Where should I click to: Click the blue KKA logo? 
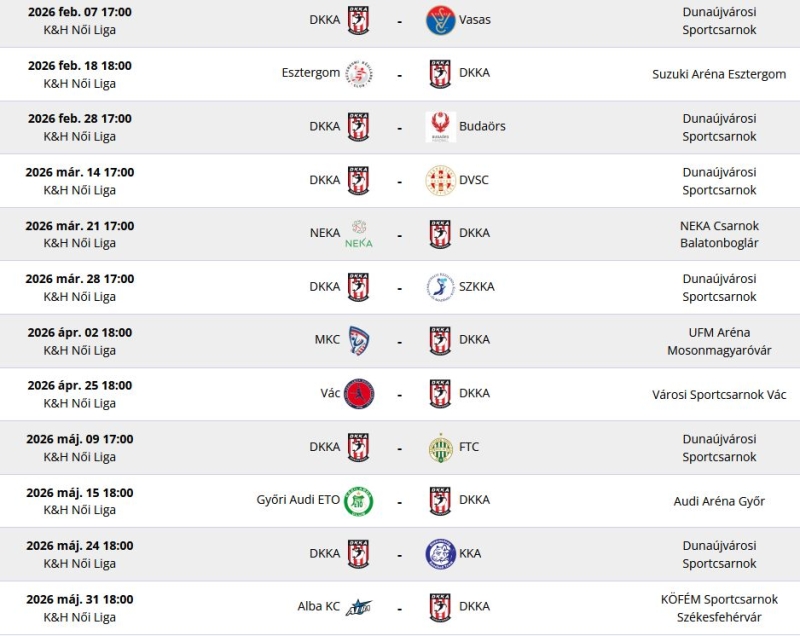point(440,554)
